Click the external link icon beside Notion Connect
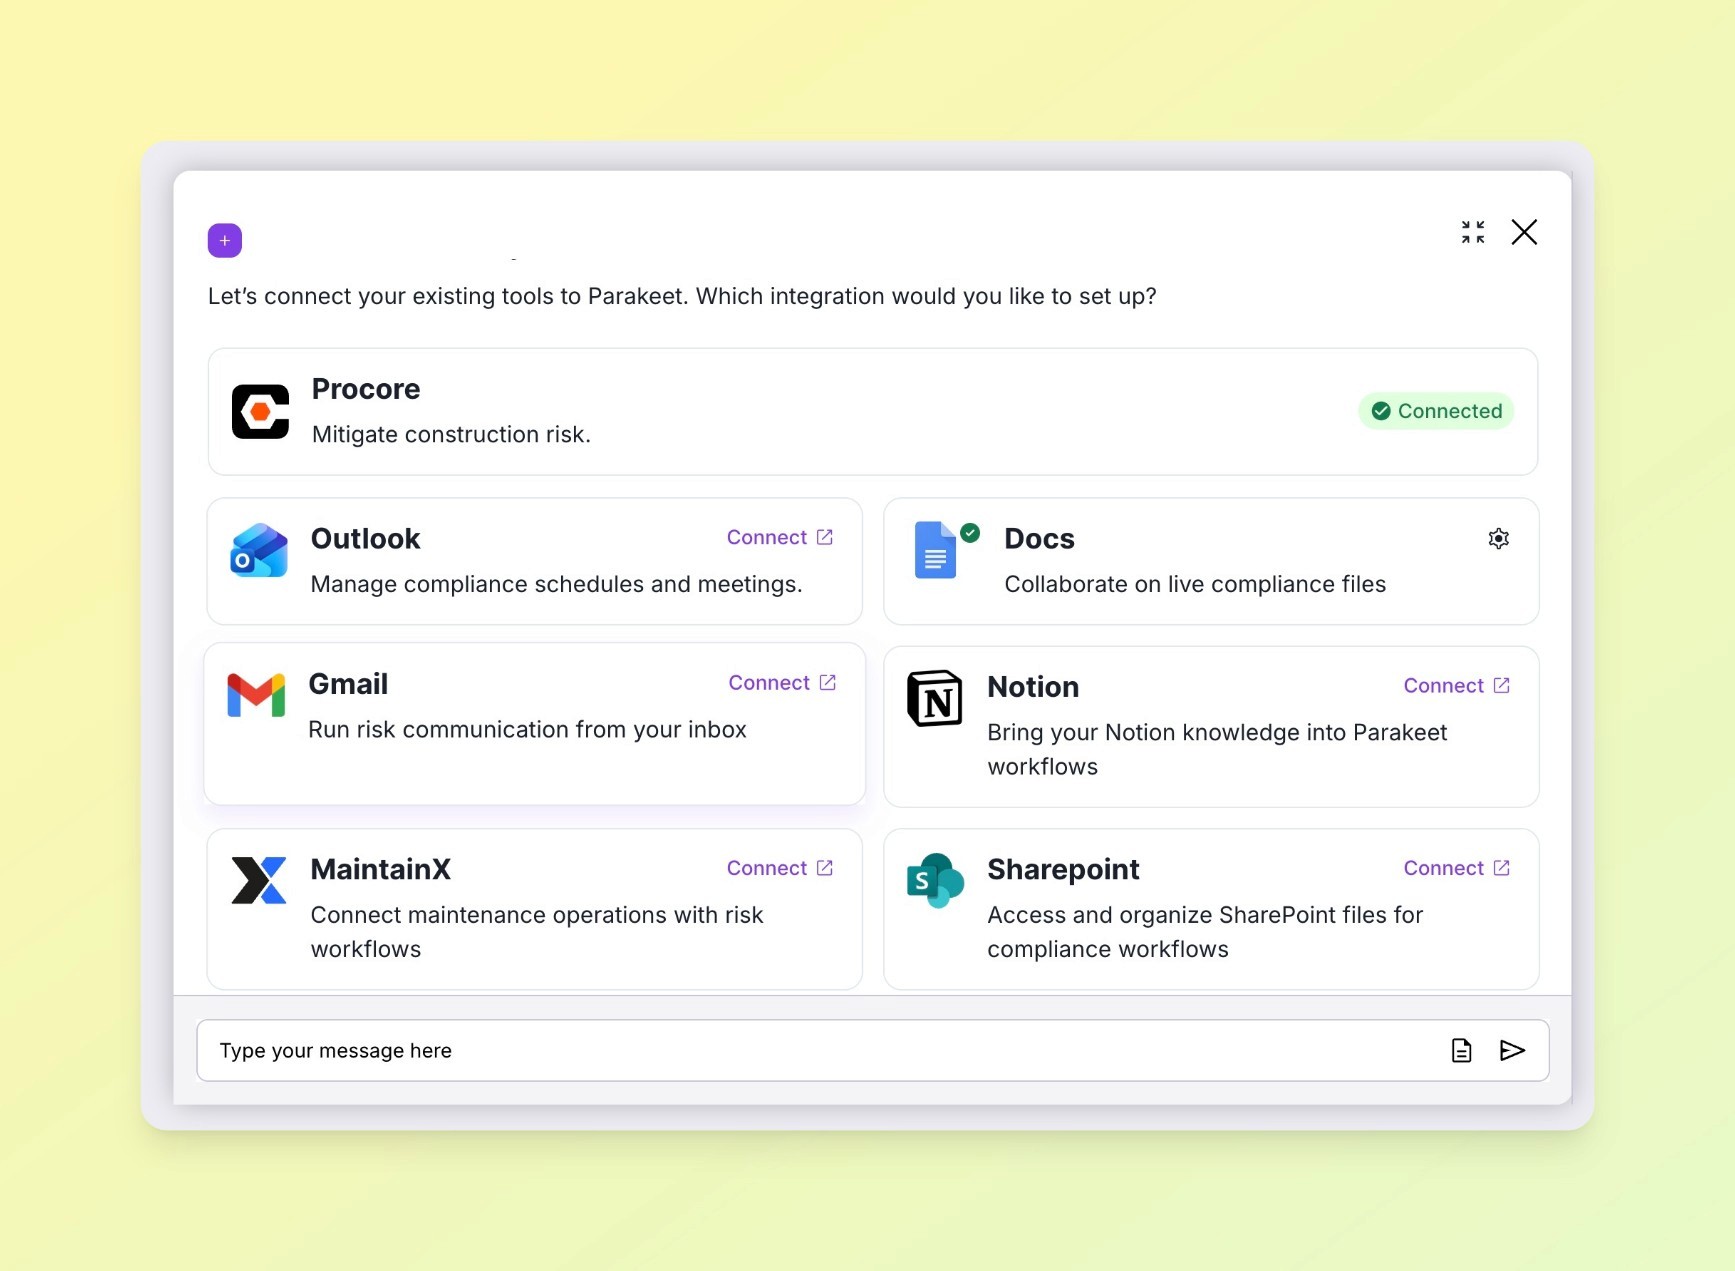This screenshot has height=1271, width=1735. [1502, 685]
